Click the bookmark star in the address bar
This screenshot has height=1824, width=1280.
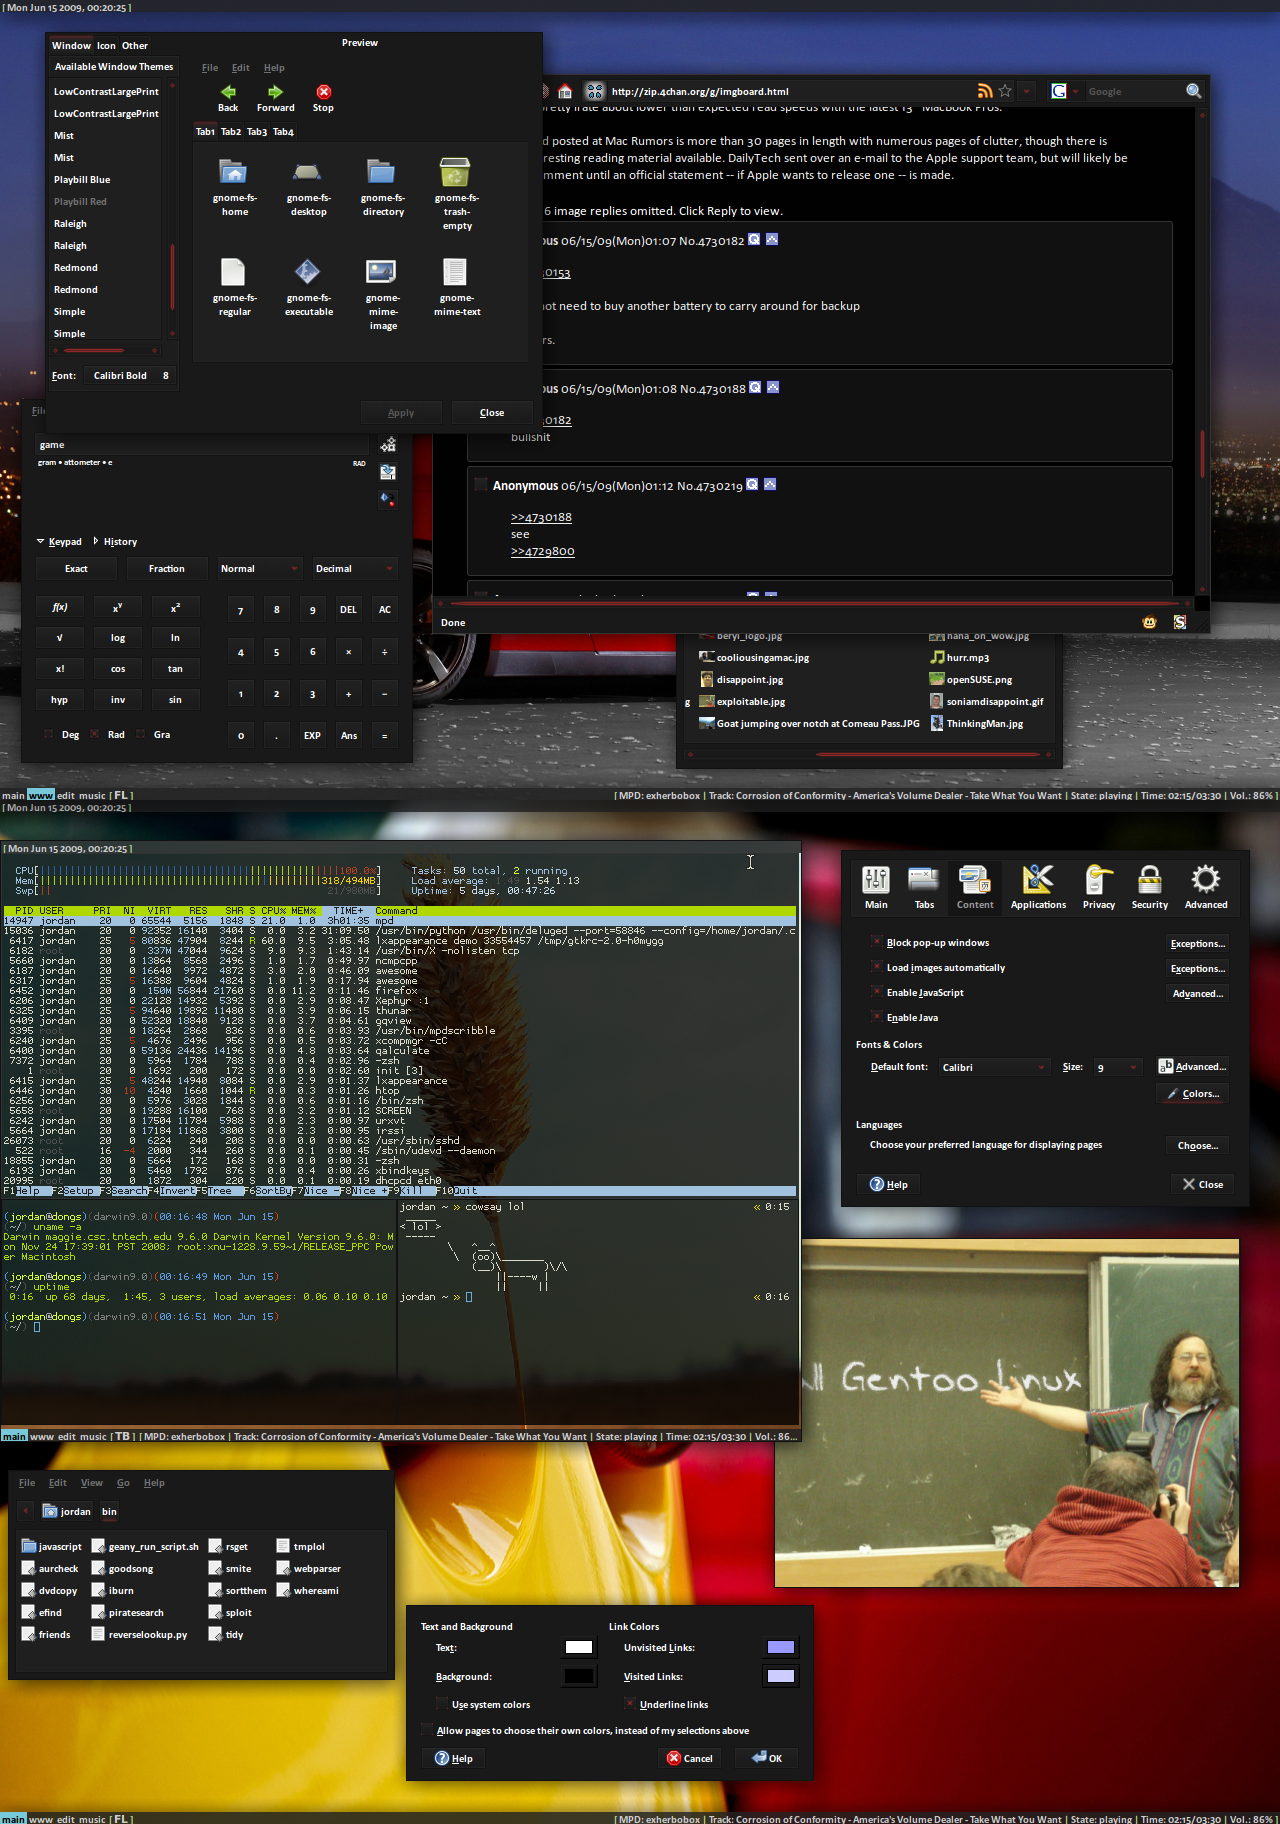(x=1006, y=91)
